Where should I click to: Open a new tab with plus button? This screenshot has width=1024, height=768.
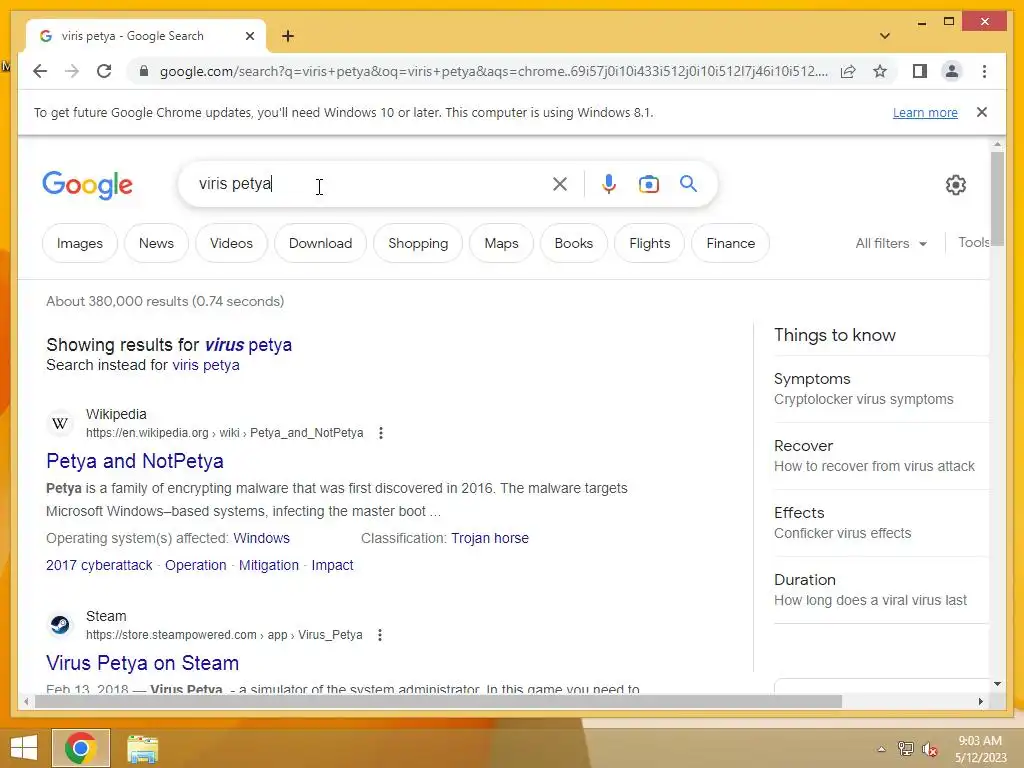click(x=288, y=36)
